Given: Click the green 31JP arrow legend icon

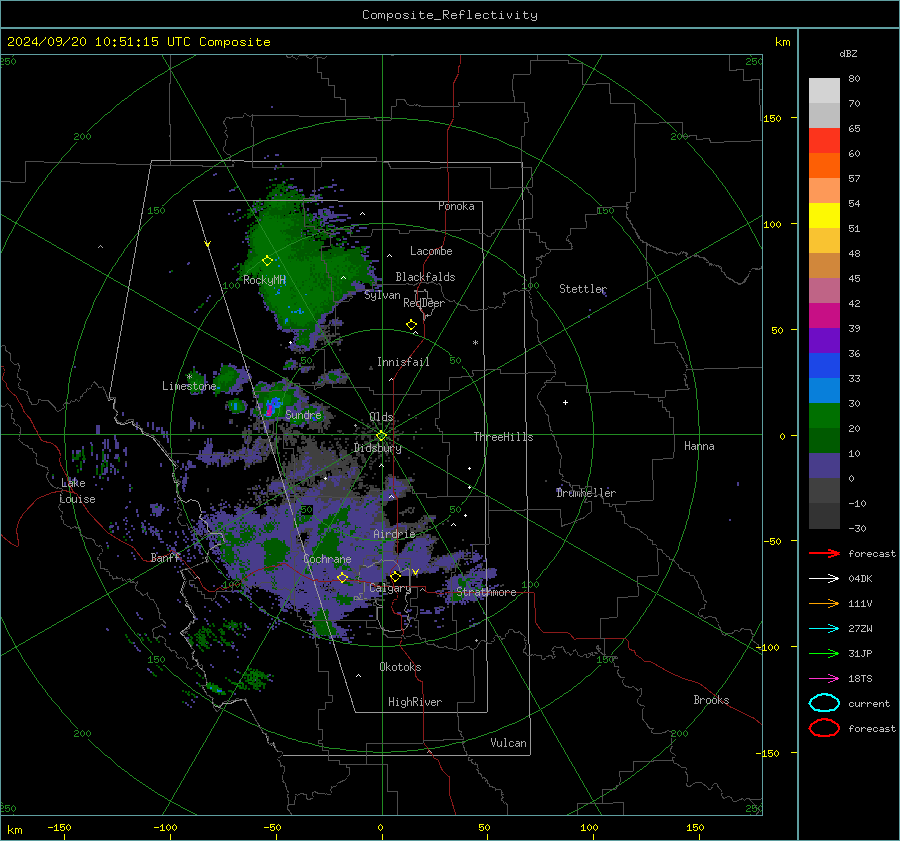Looking at the screenshot, I should click(x=824, y=653).
